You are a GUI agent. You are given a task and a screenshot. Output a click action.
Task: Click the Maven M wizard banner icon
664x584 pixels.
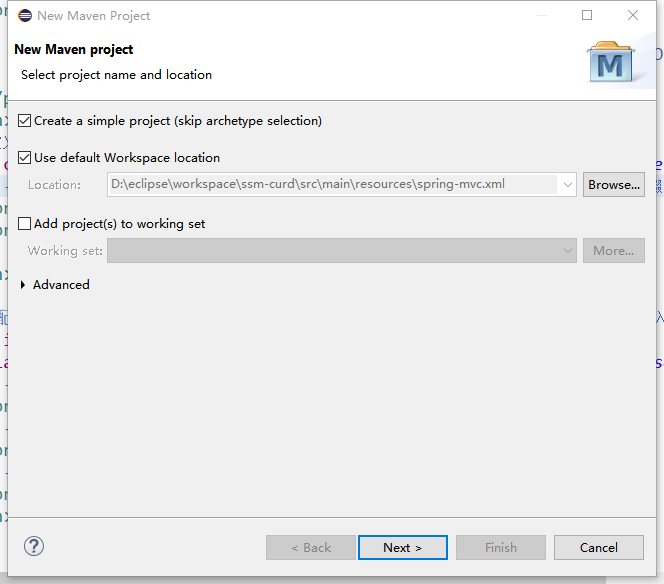point(610,64)
